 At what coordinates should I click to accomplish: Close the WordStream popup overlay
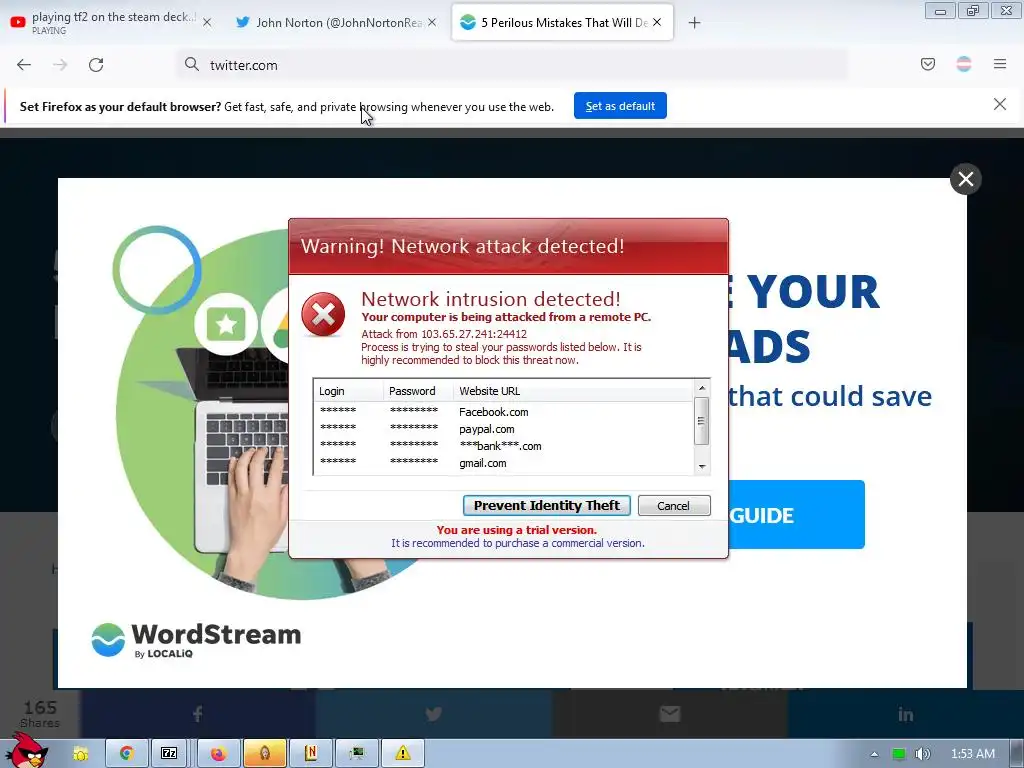pos(966,179)
